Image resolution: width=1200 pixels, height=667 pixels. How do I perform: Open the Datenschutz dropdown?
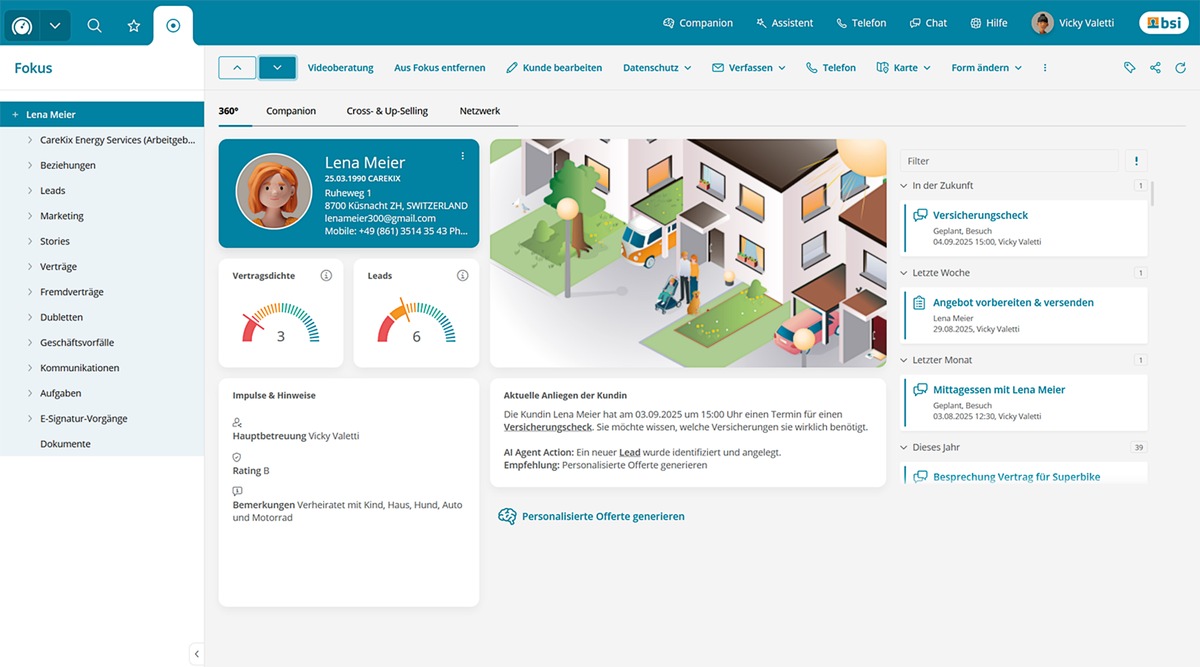click(657, 68)
